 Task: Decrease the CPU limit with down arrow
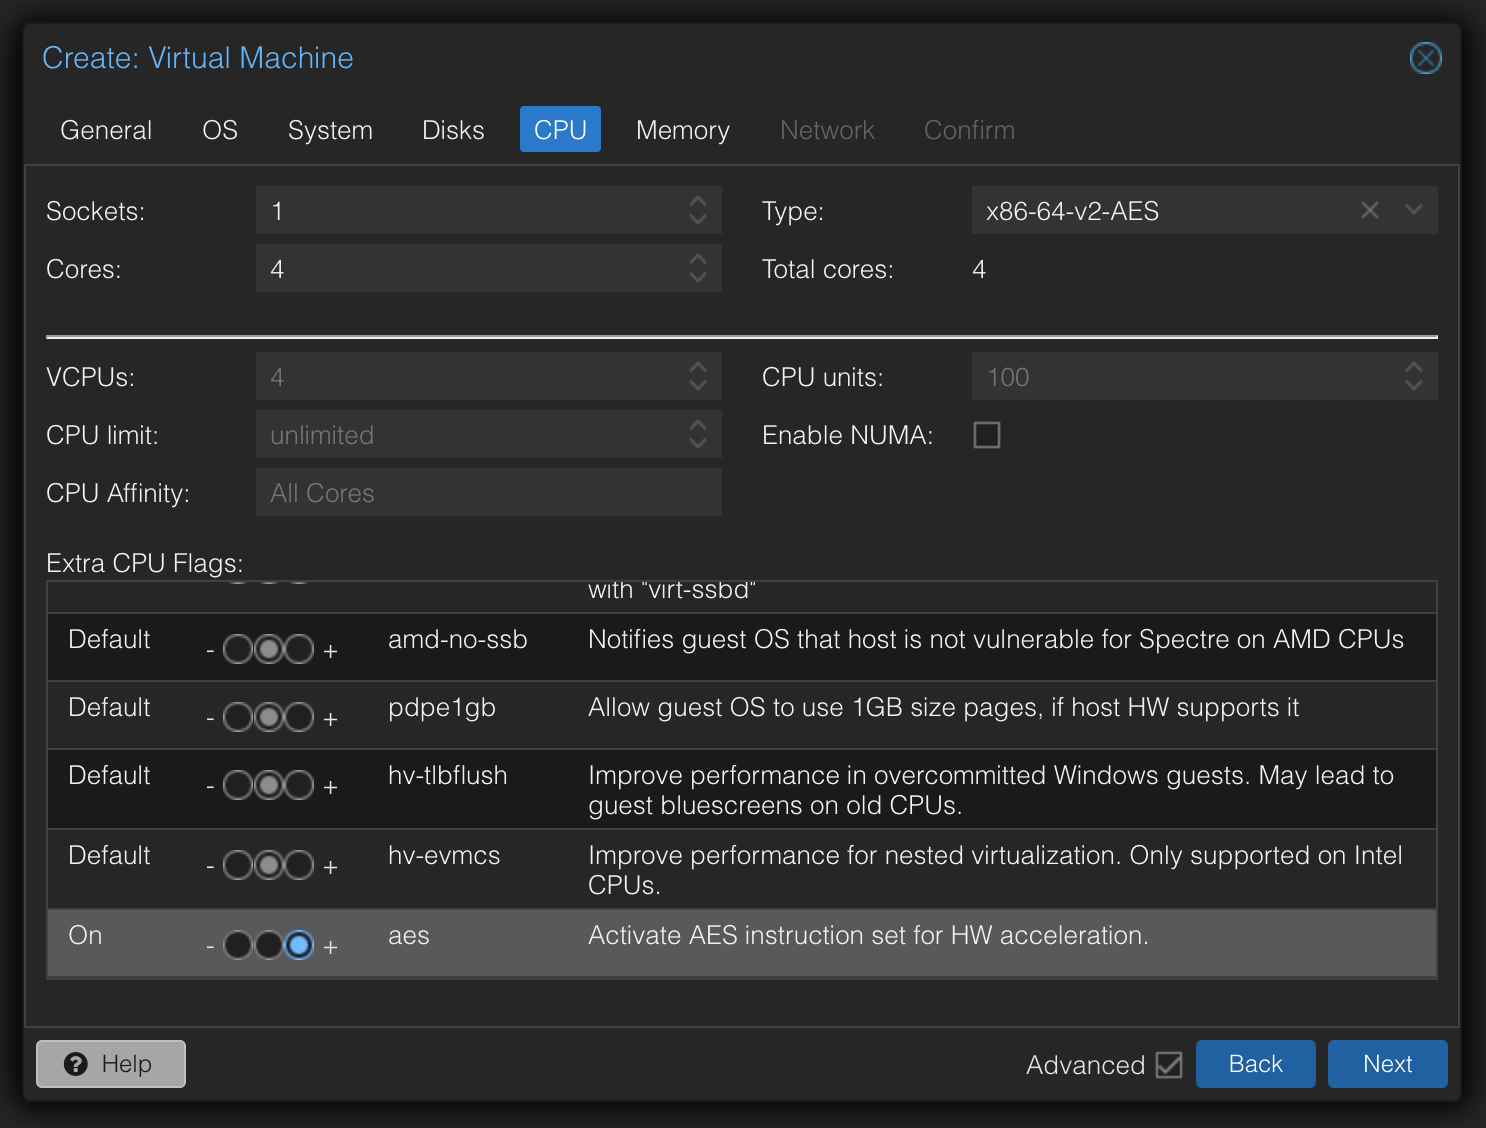pyautogui.click(x=698, y=444)
